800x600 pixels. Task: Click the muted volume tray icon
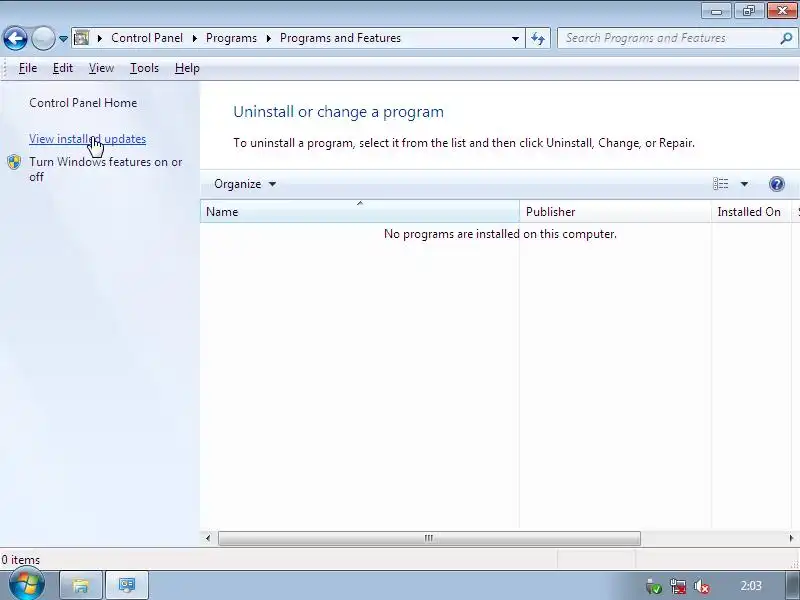(703, 587)
